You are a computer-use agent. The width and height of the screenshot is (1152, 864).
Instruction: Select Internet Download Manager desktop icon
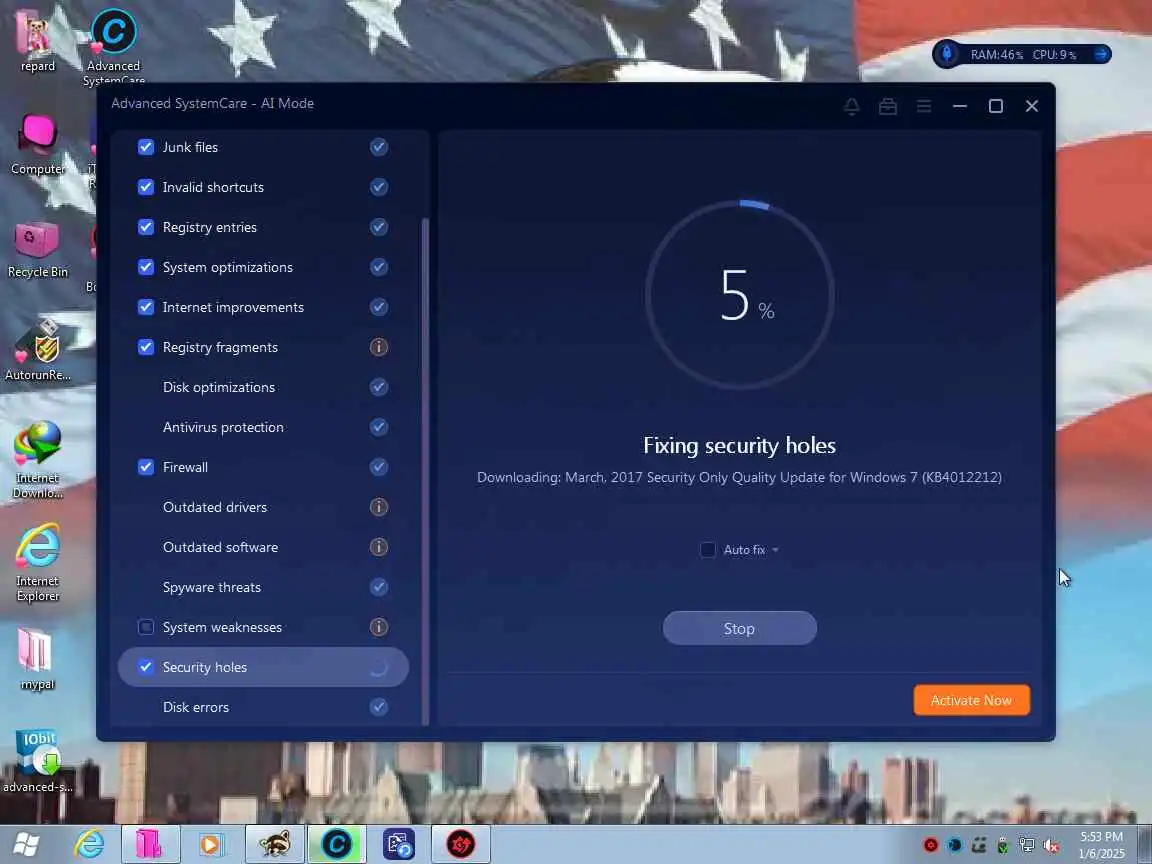(x=37, y=459)
